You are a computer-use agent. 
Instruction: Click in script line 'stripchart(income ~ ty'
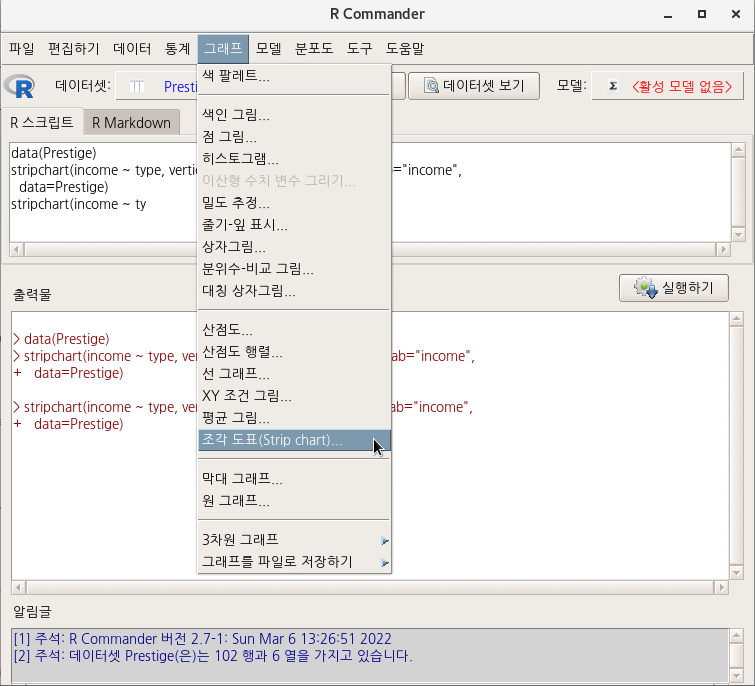(78, 204)
